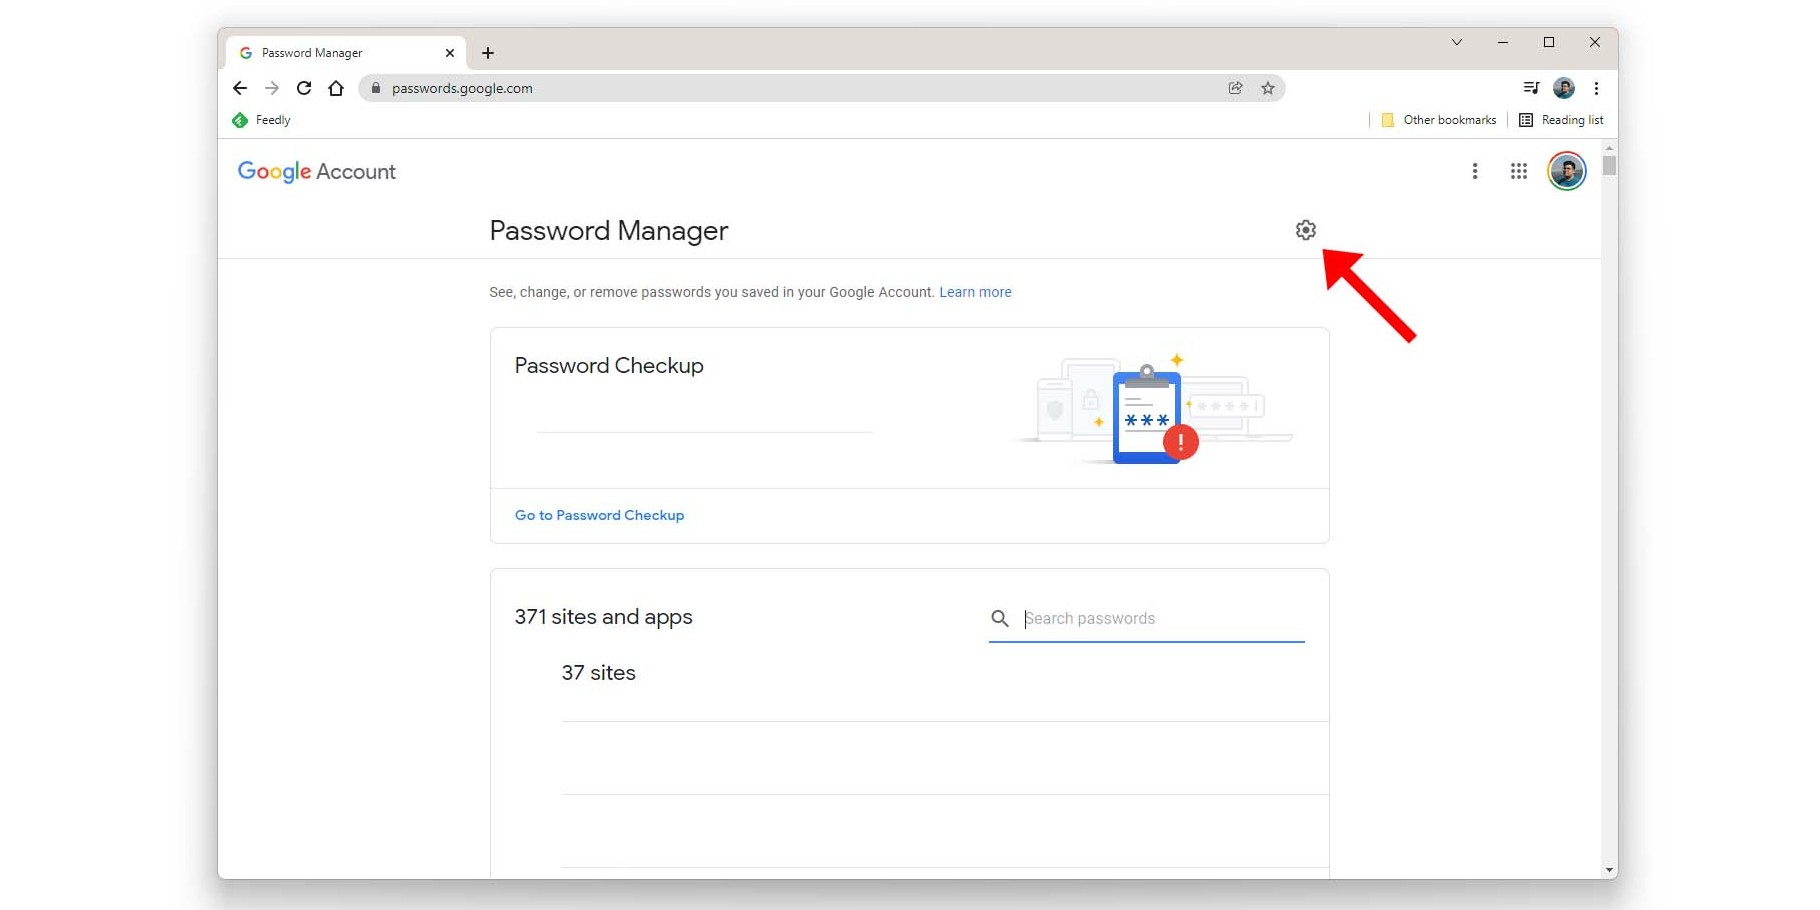
Task: Expand the window controls chevron dropdown
Action: click(x=1457, y=42)
